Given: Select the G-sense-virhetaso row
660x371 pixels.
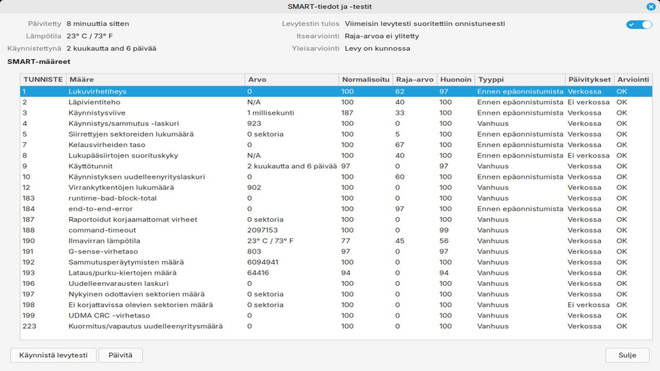Looking at the screenshot, I should click(336, 251).
